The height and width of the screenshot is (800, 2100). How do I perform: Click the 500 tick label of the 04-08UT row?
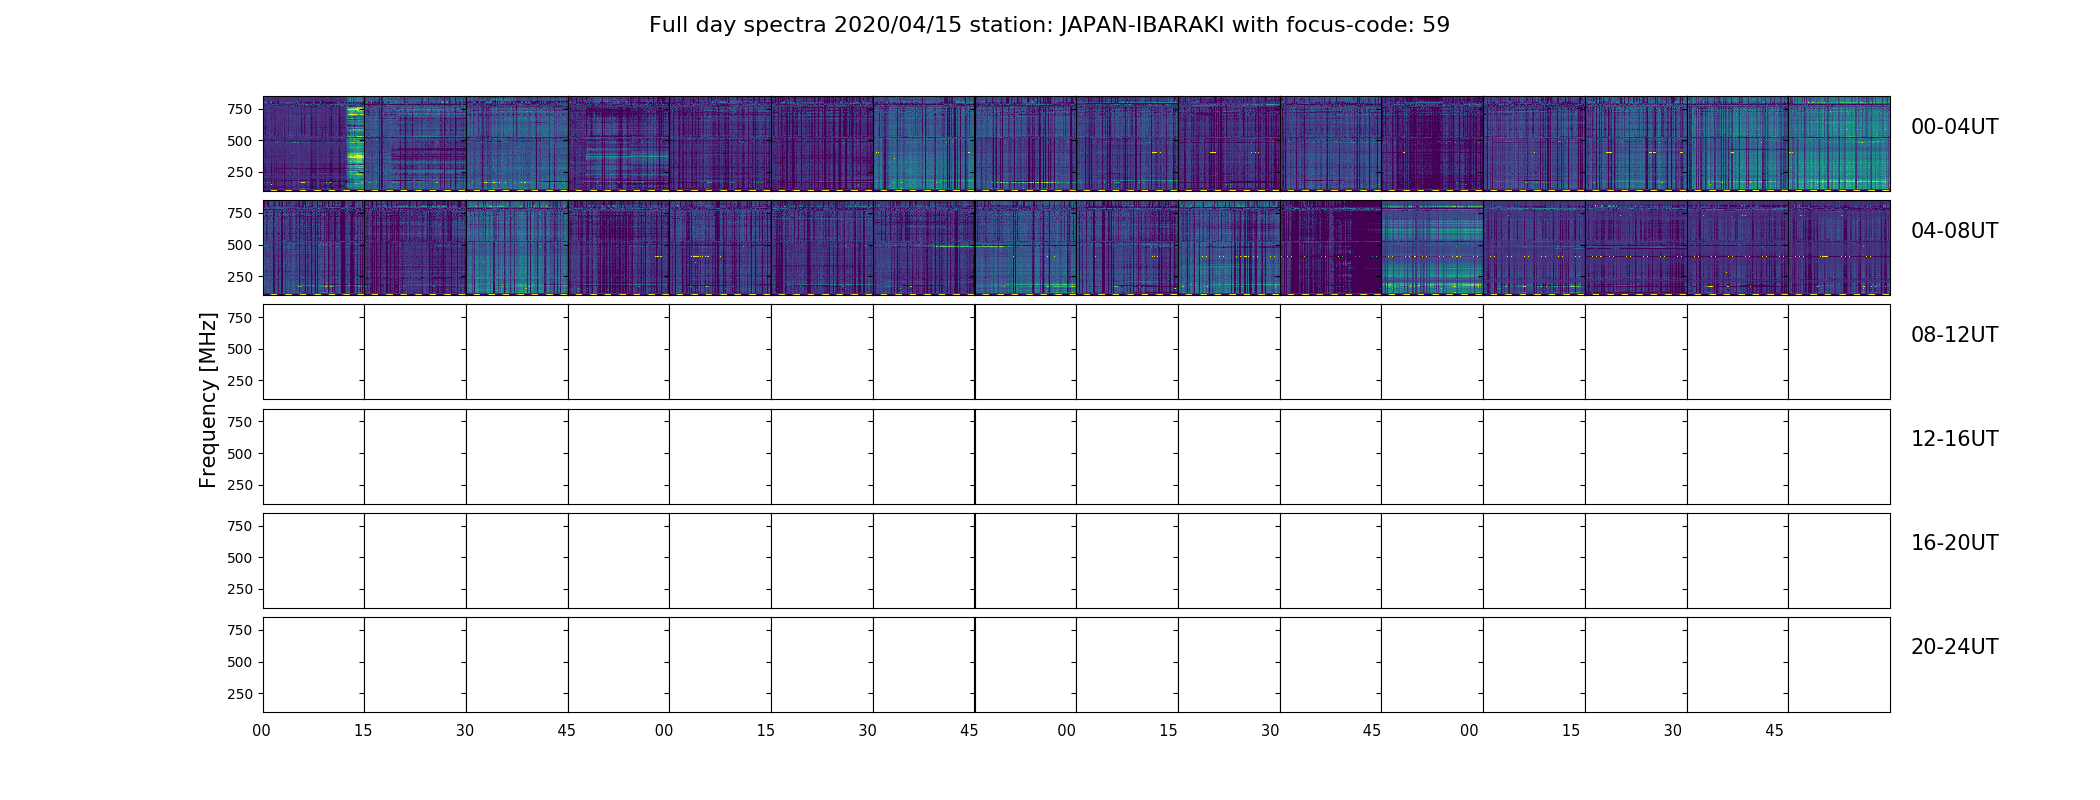tap(239, 245)
